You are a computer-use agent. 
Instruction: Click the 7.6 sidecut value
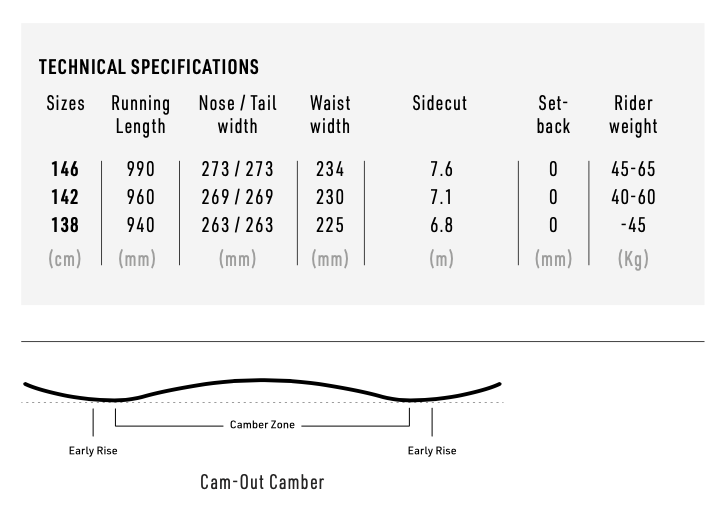point(441,169)
